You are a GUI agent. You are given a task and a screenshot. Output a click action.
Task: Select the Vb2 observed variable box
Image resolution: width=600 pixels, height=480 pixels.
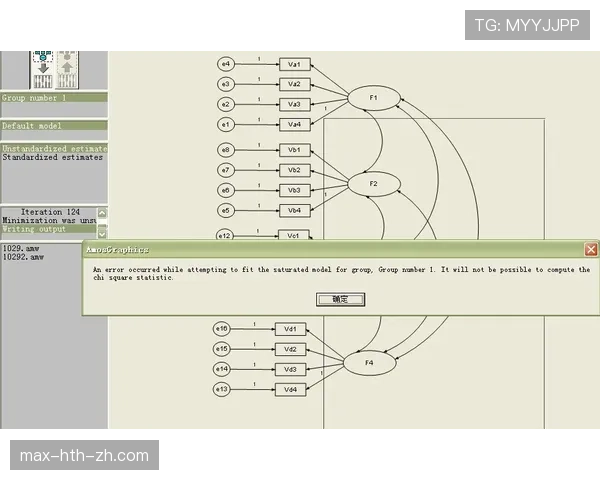point(295,170)
